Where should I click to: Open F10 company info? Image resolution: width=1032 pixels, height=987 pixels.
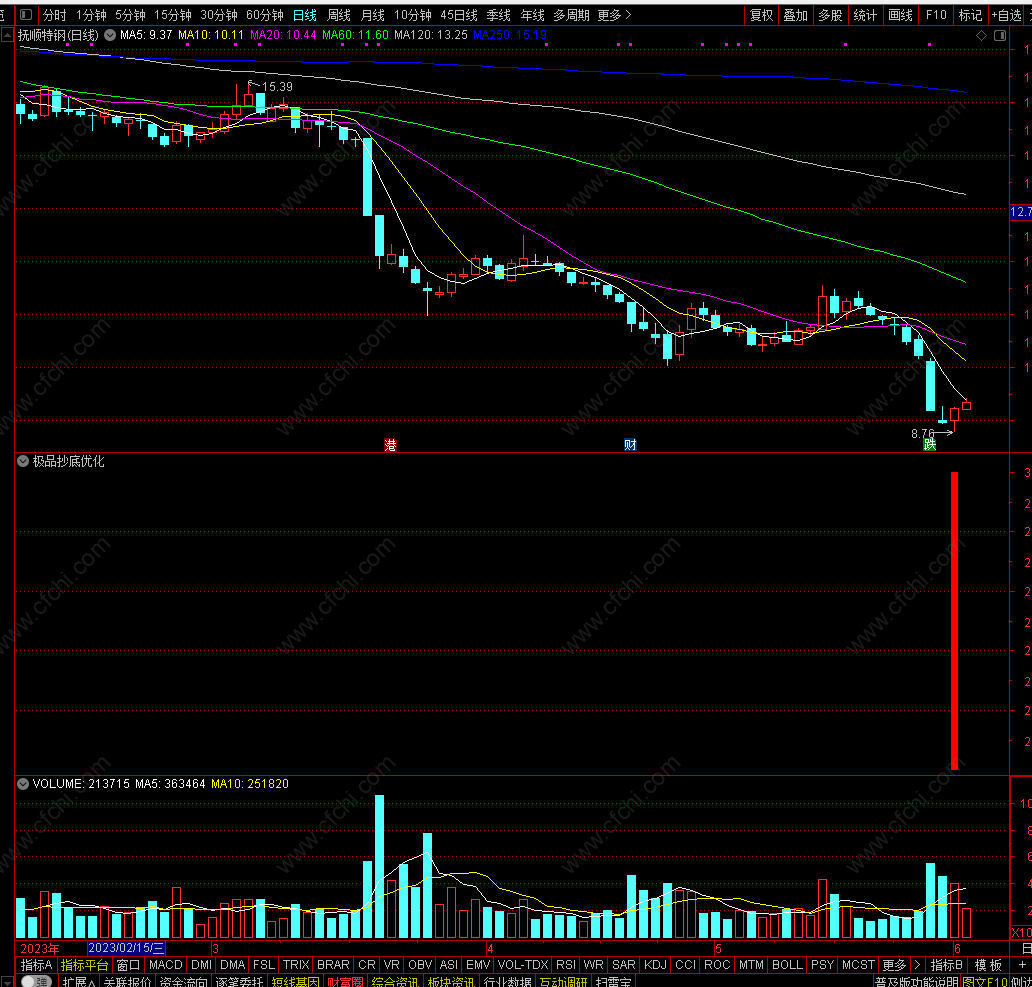point(936,14)
